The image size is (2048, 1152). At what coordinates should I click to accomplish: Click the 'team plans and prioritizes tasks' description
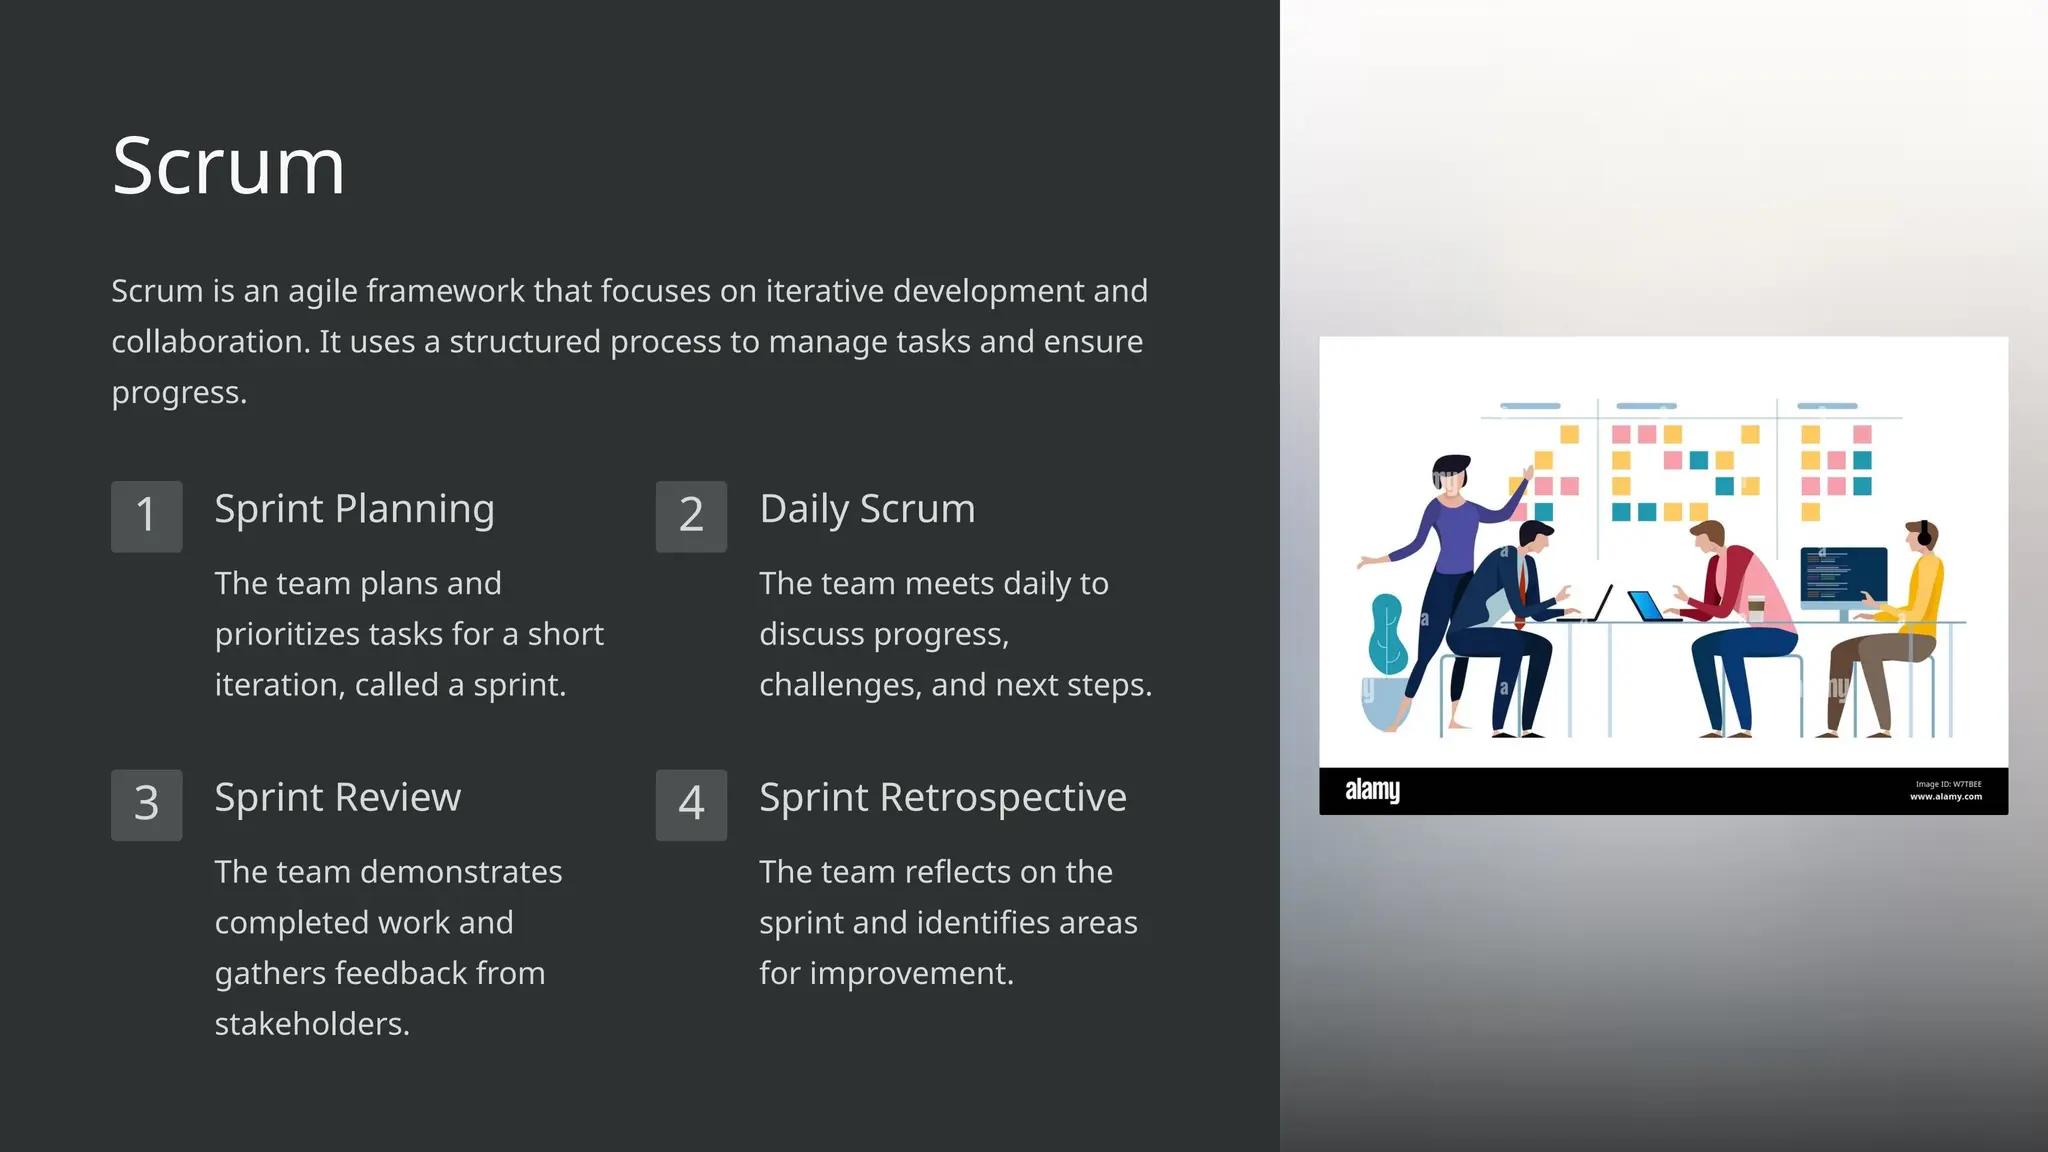coord(409,634)
